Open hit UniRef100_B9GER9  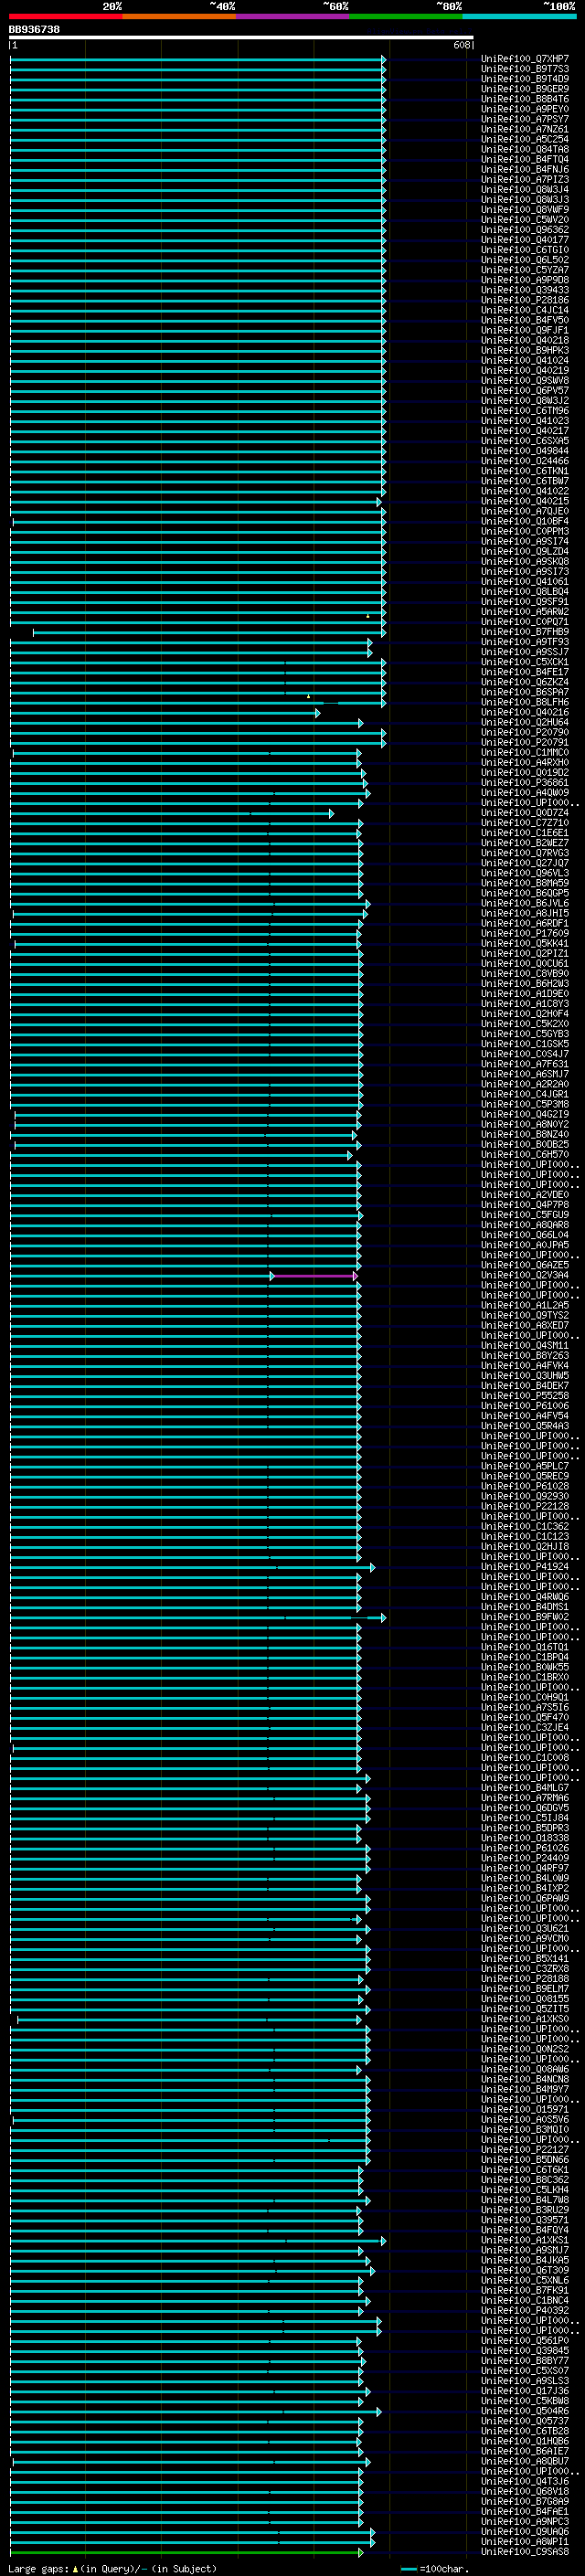tap(524, 89)
